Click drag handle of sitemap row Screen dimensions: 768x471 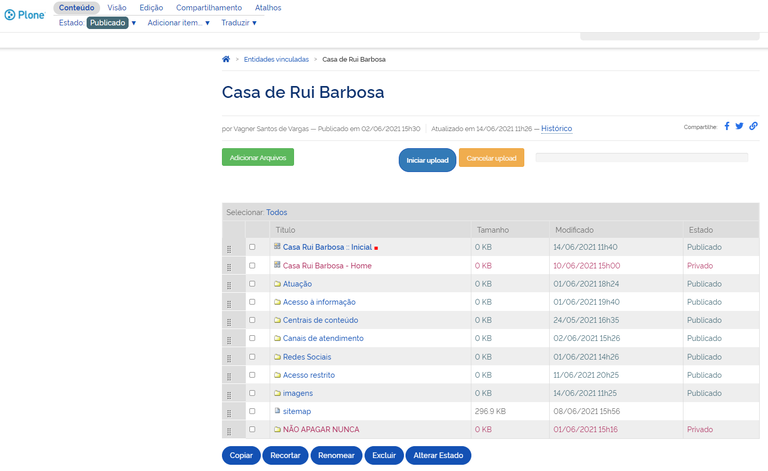coord(229,413)
